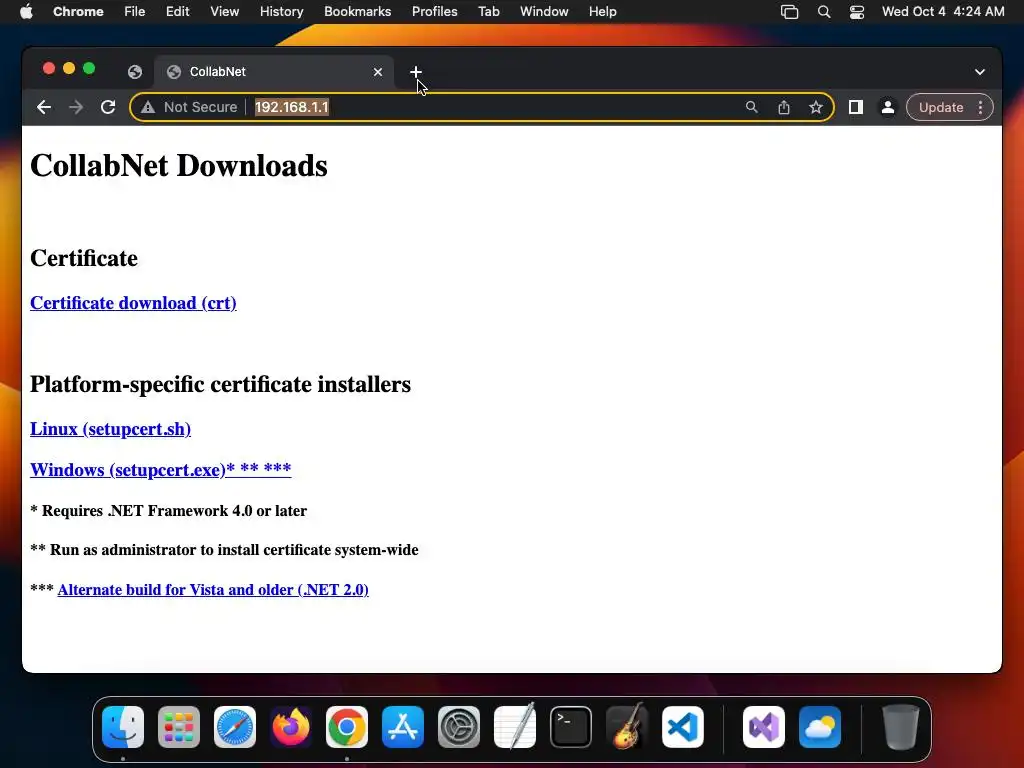Click the red close window button
This screenshot has width=1024, height=768.
coord(49,69)
